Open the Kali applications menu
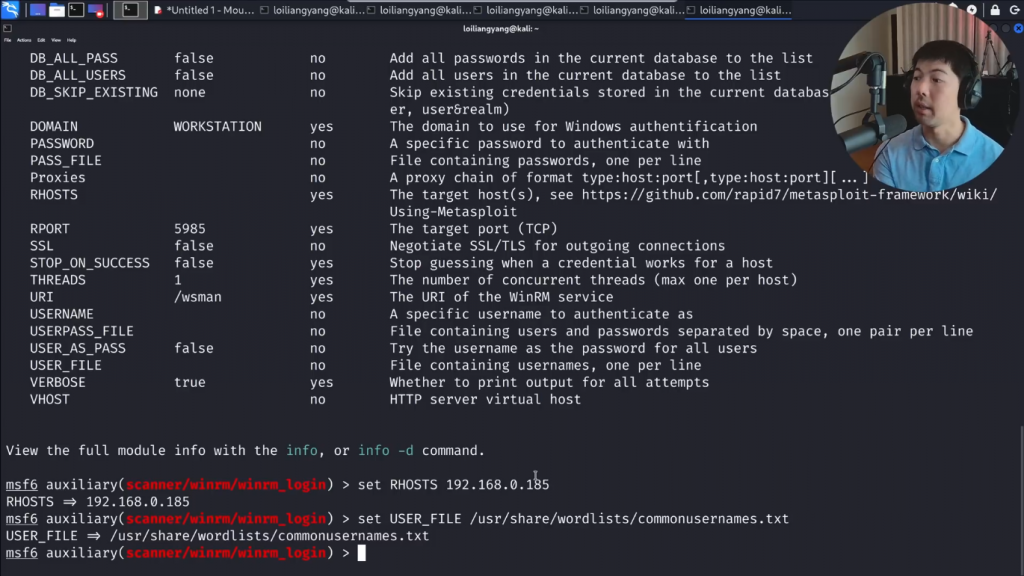The height and width of the screenshot is (576, 1024). (x=10, y=10)
